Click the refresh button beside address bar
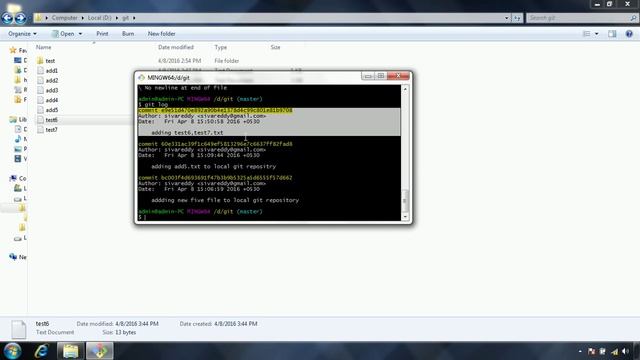The width and height of the screenshot is (640, 360). 518,18
